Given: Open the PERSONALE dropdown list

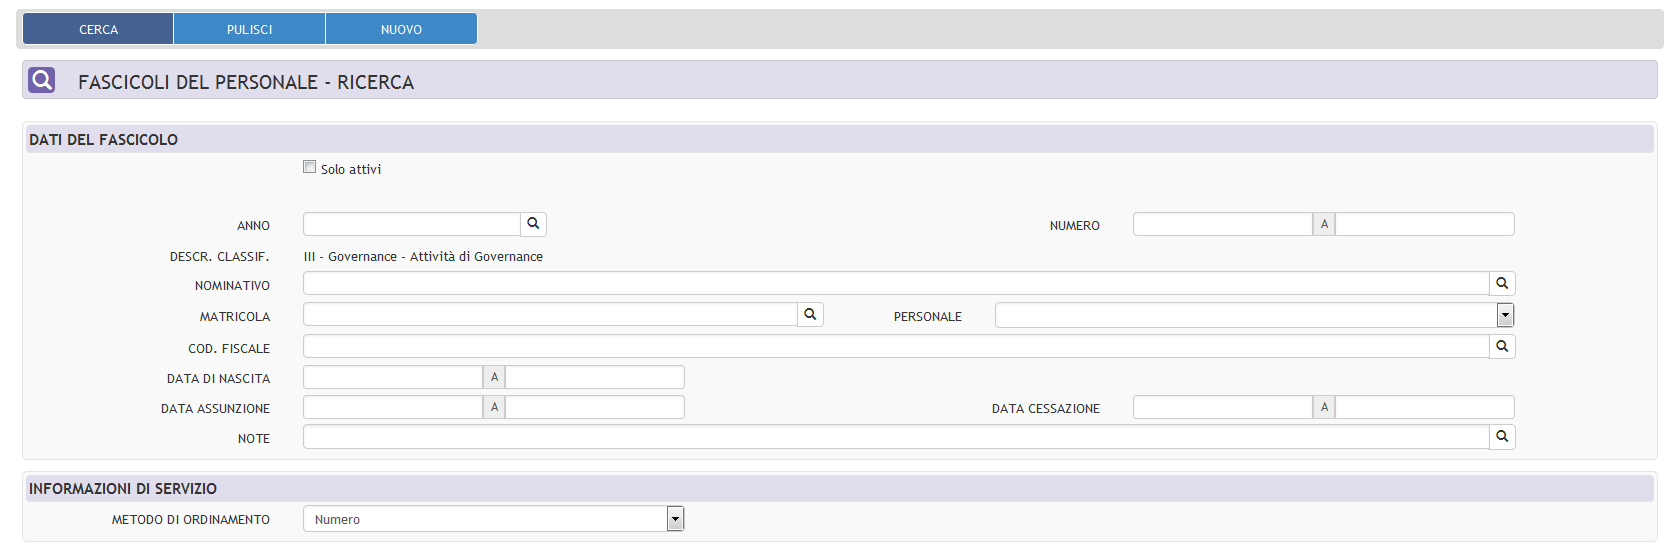Looking at the screenshot, I should click(x=1504, y=316).
